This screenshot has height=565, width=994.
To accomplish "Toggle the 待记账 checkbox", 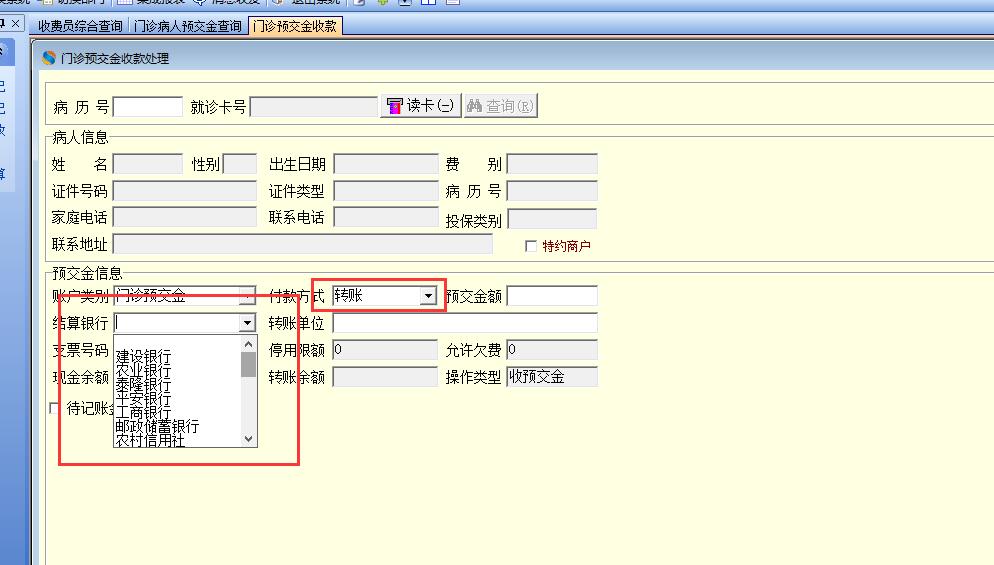I will pos(55,408).
